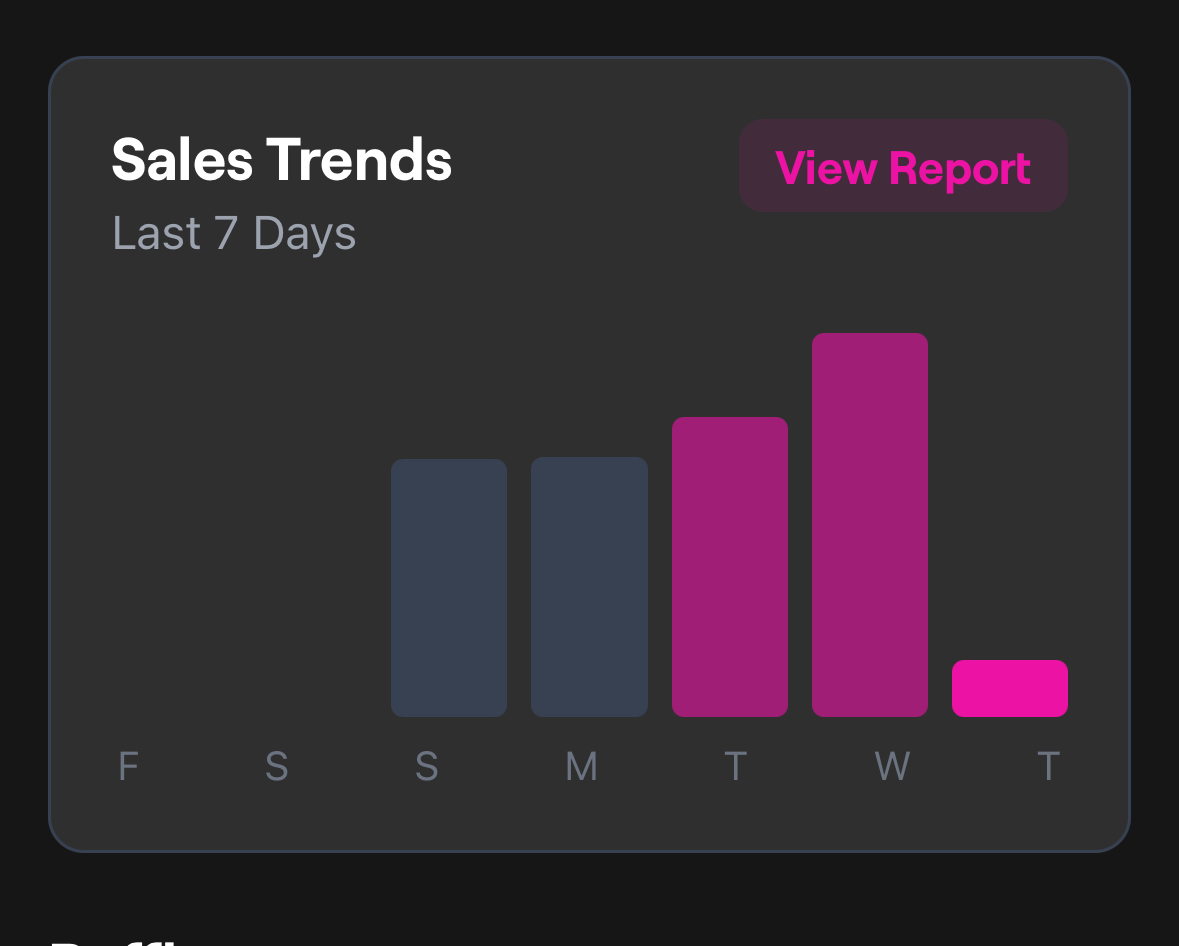Click the second S day label

pyautogui.click(x=427, y=767)
